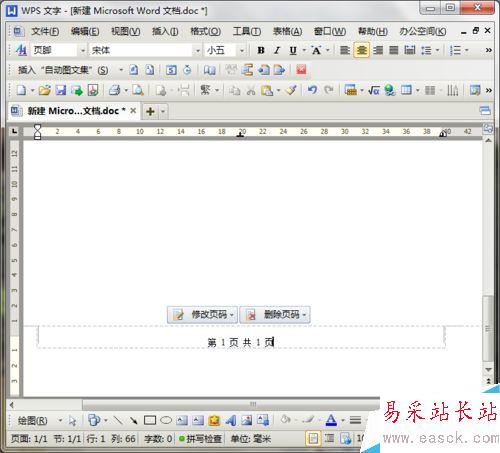
Task: Toggle bold formatting
Action: tap(261, 50)
